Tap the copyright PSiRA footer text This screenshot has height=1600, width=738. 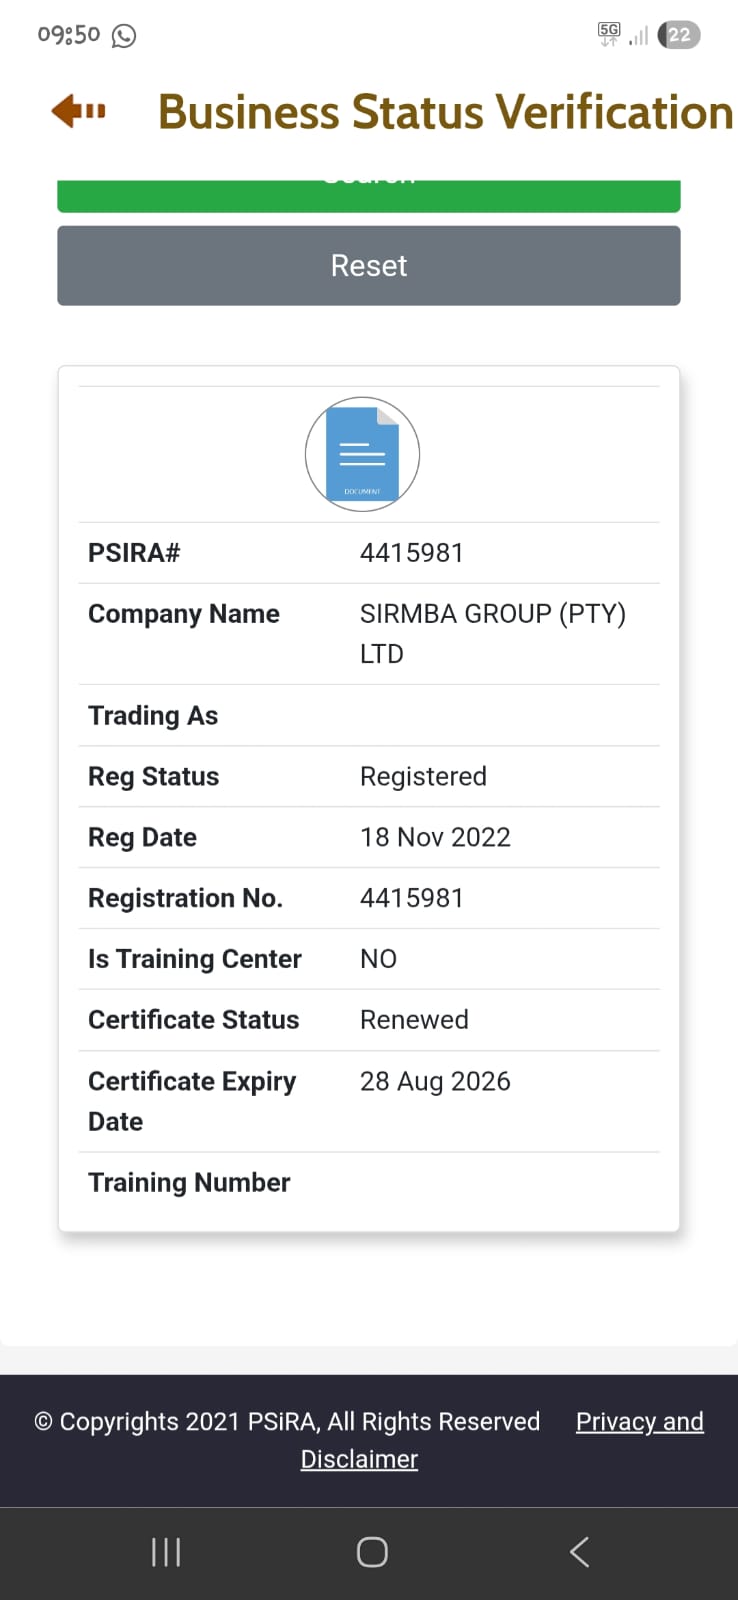[287, 1422]
